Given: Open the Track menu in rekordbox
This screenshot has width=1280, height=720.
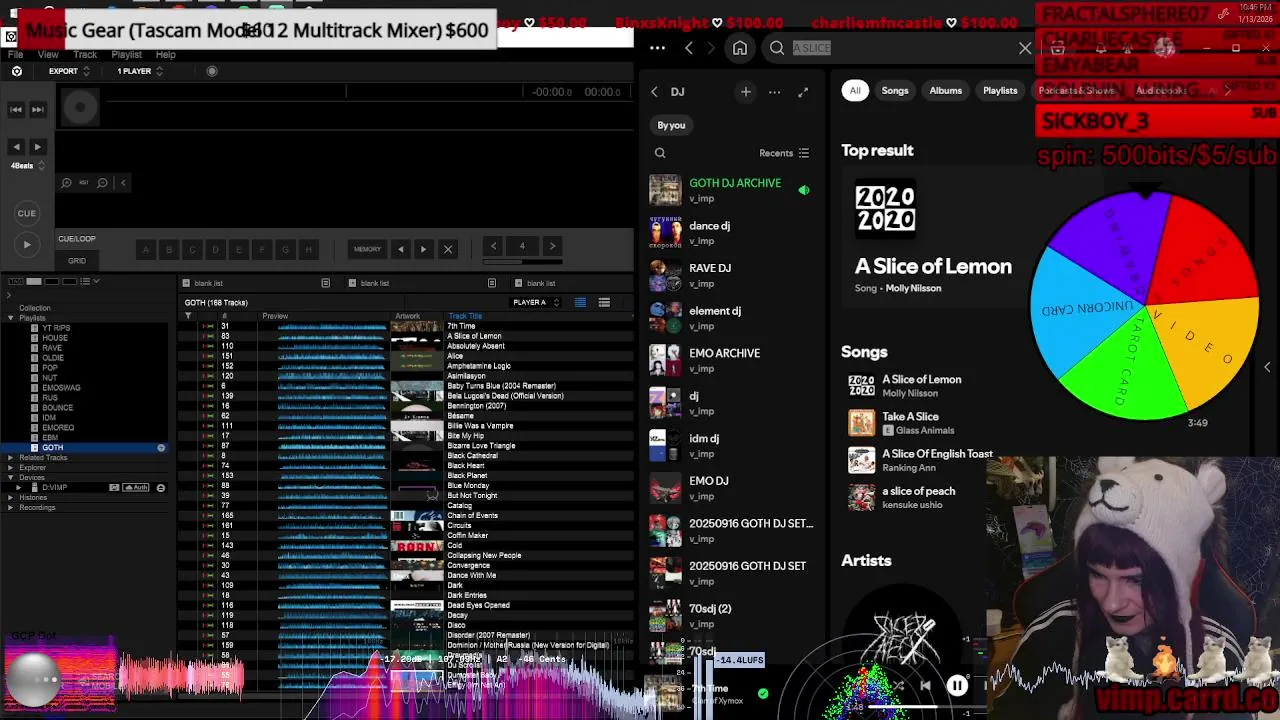Looking at the screenshot, I should [x=85, y=54].
